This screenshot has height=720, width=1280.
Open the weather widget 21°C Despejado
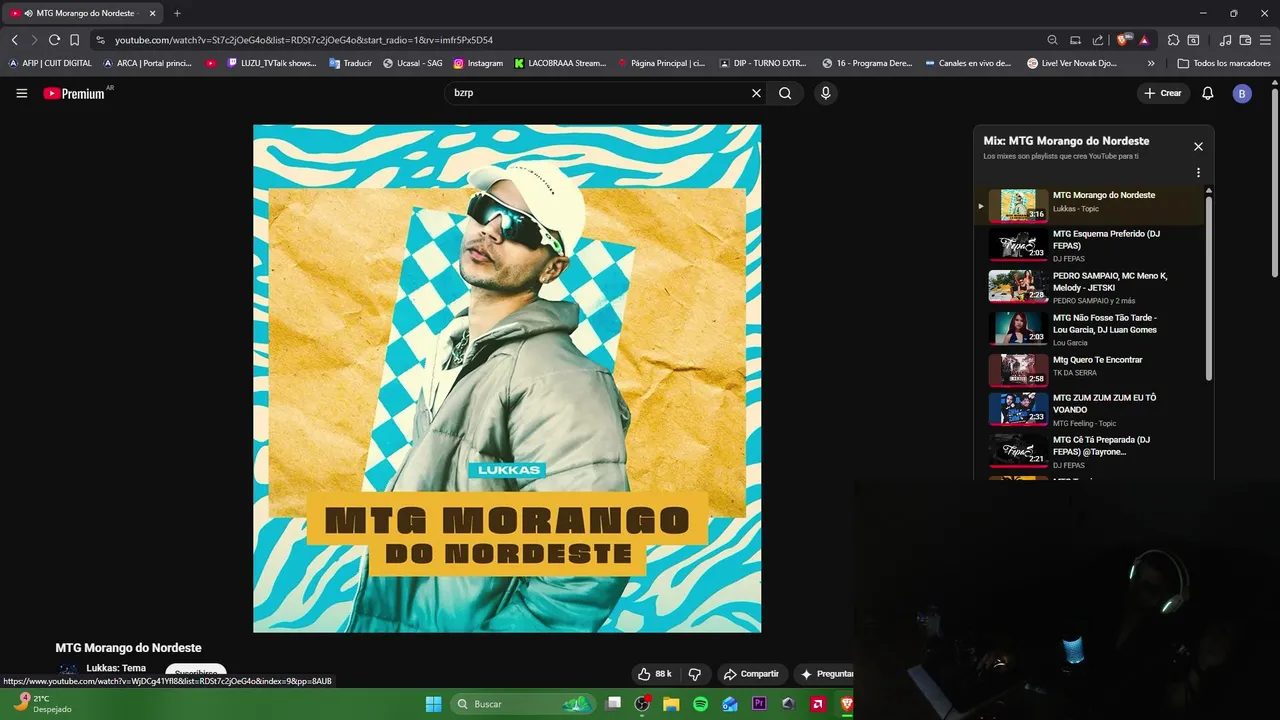point(42,704)
